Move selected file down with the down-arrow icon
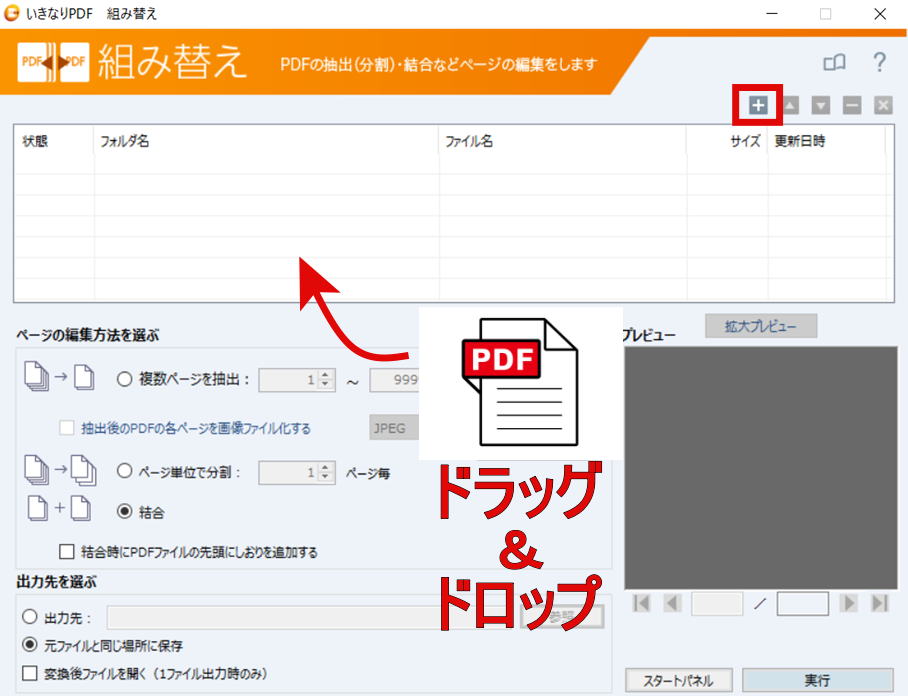The width and height of the screenshot is (908, 696). point(821,105)
